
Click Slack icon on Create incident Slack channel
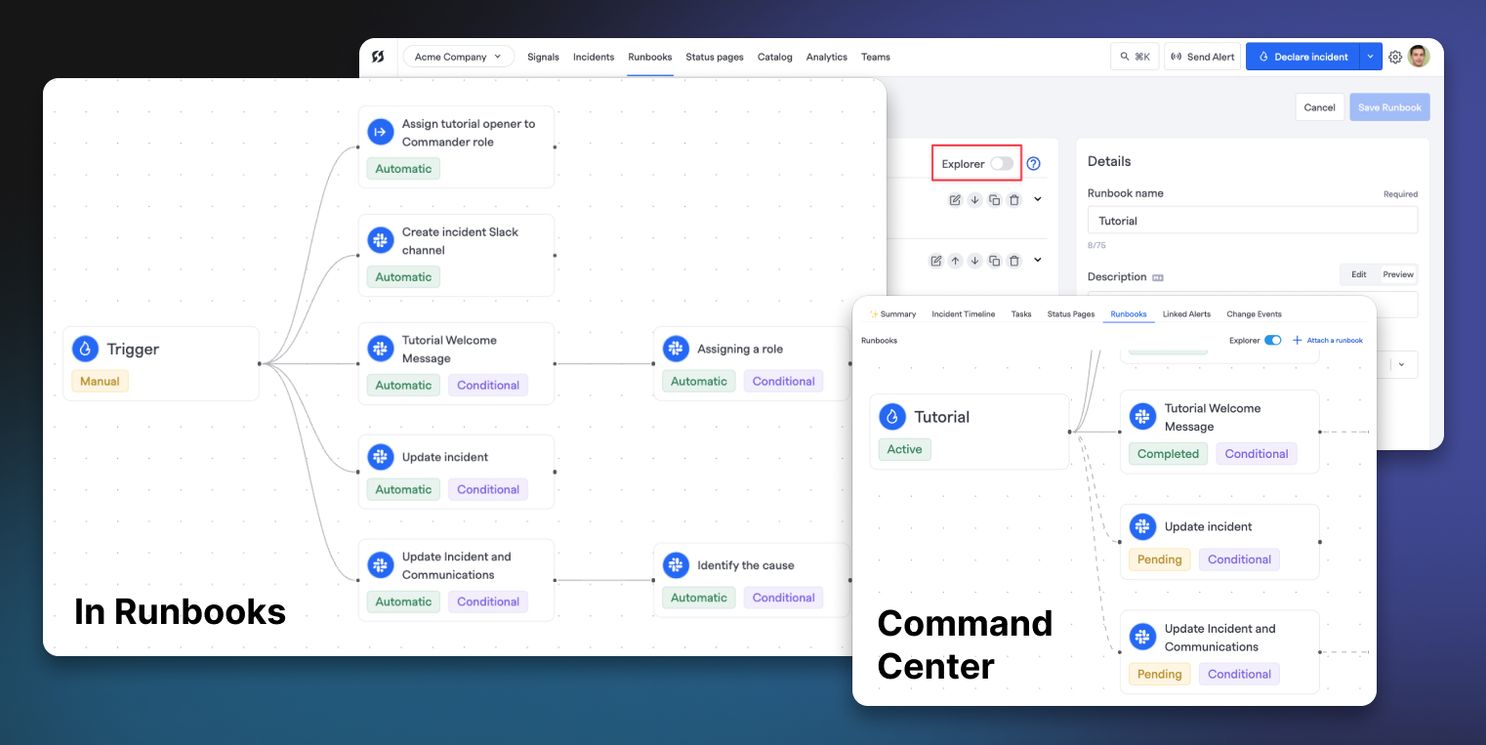click(x=380, y=240)
